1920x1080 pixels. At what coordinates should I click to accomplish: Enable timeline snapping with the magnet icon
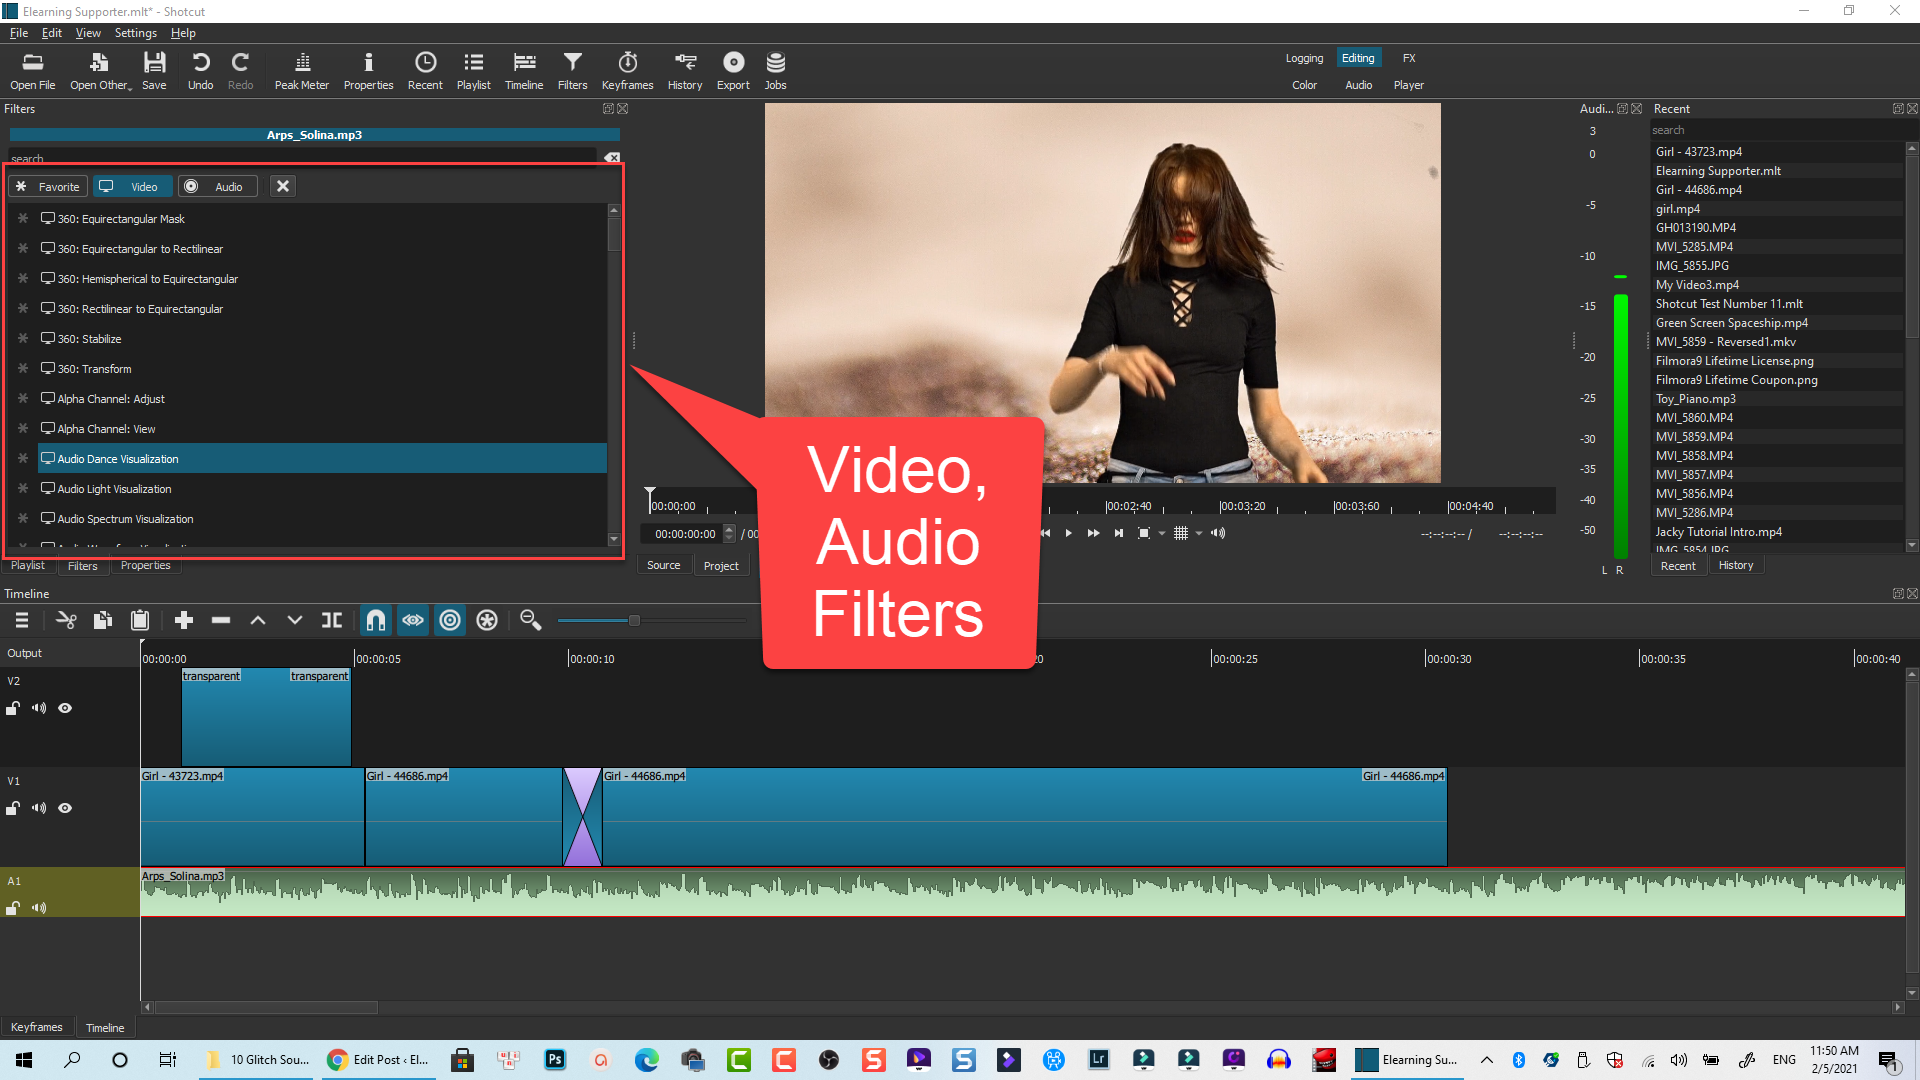[x=376, y=620]
